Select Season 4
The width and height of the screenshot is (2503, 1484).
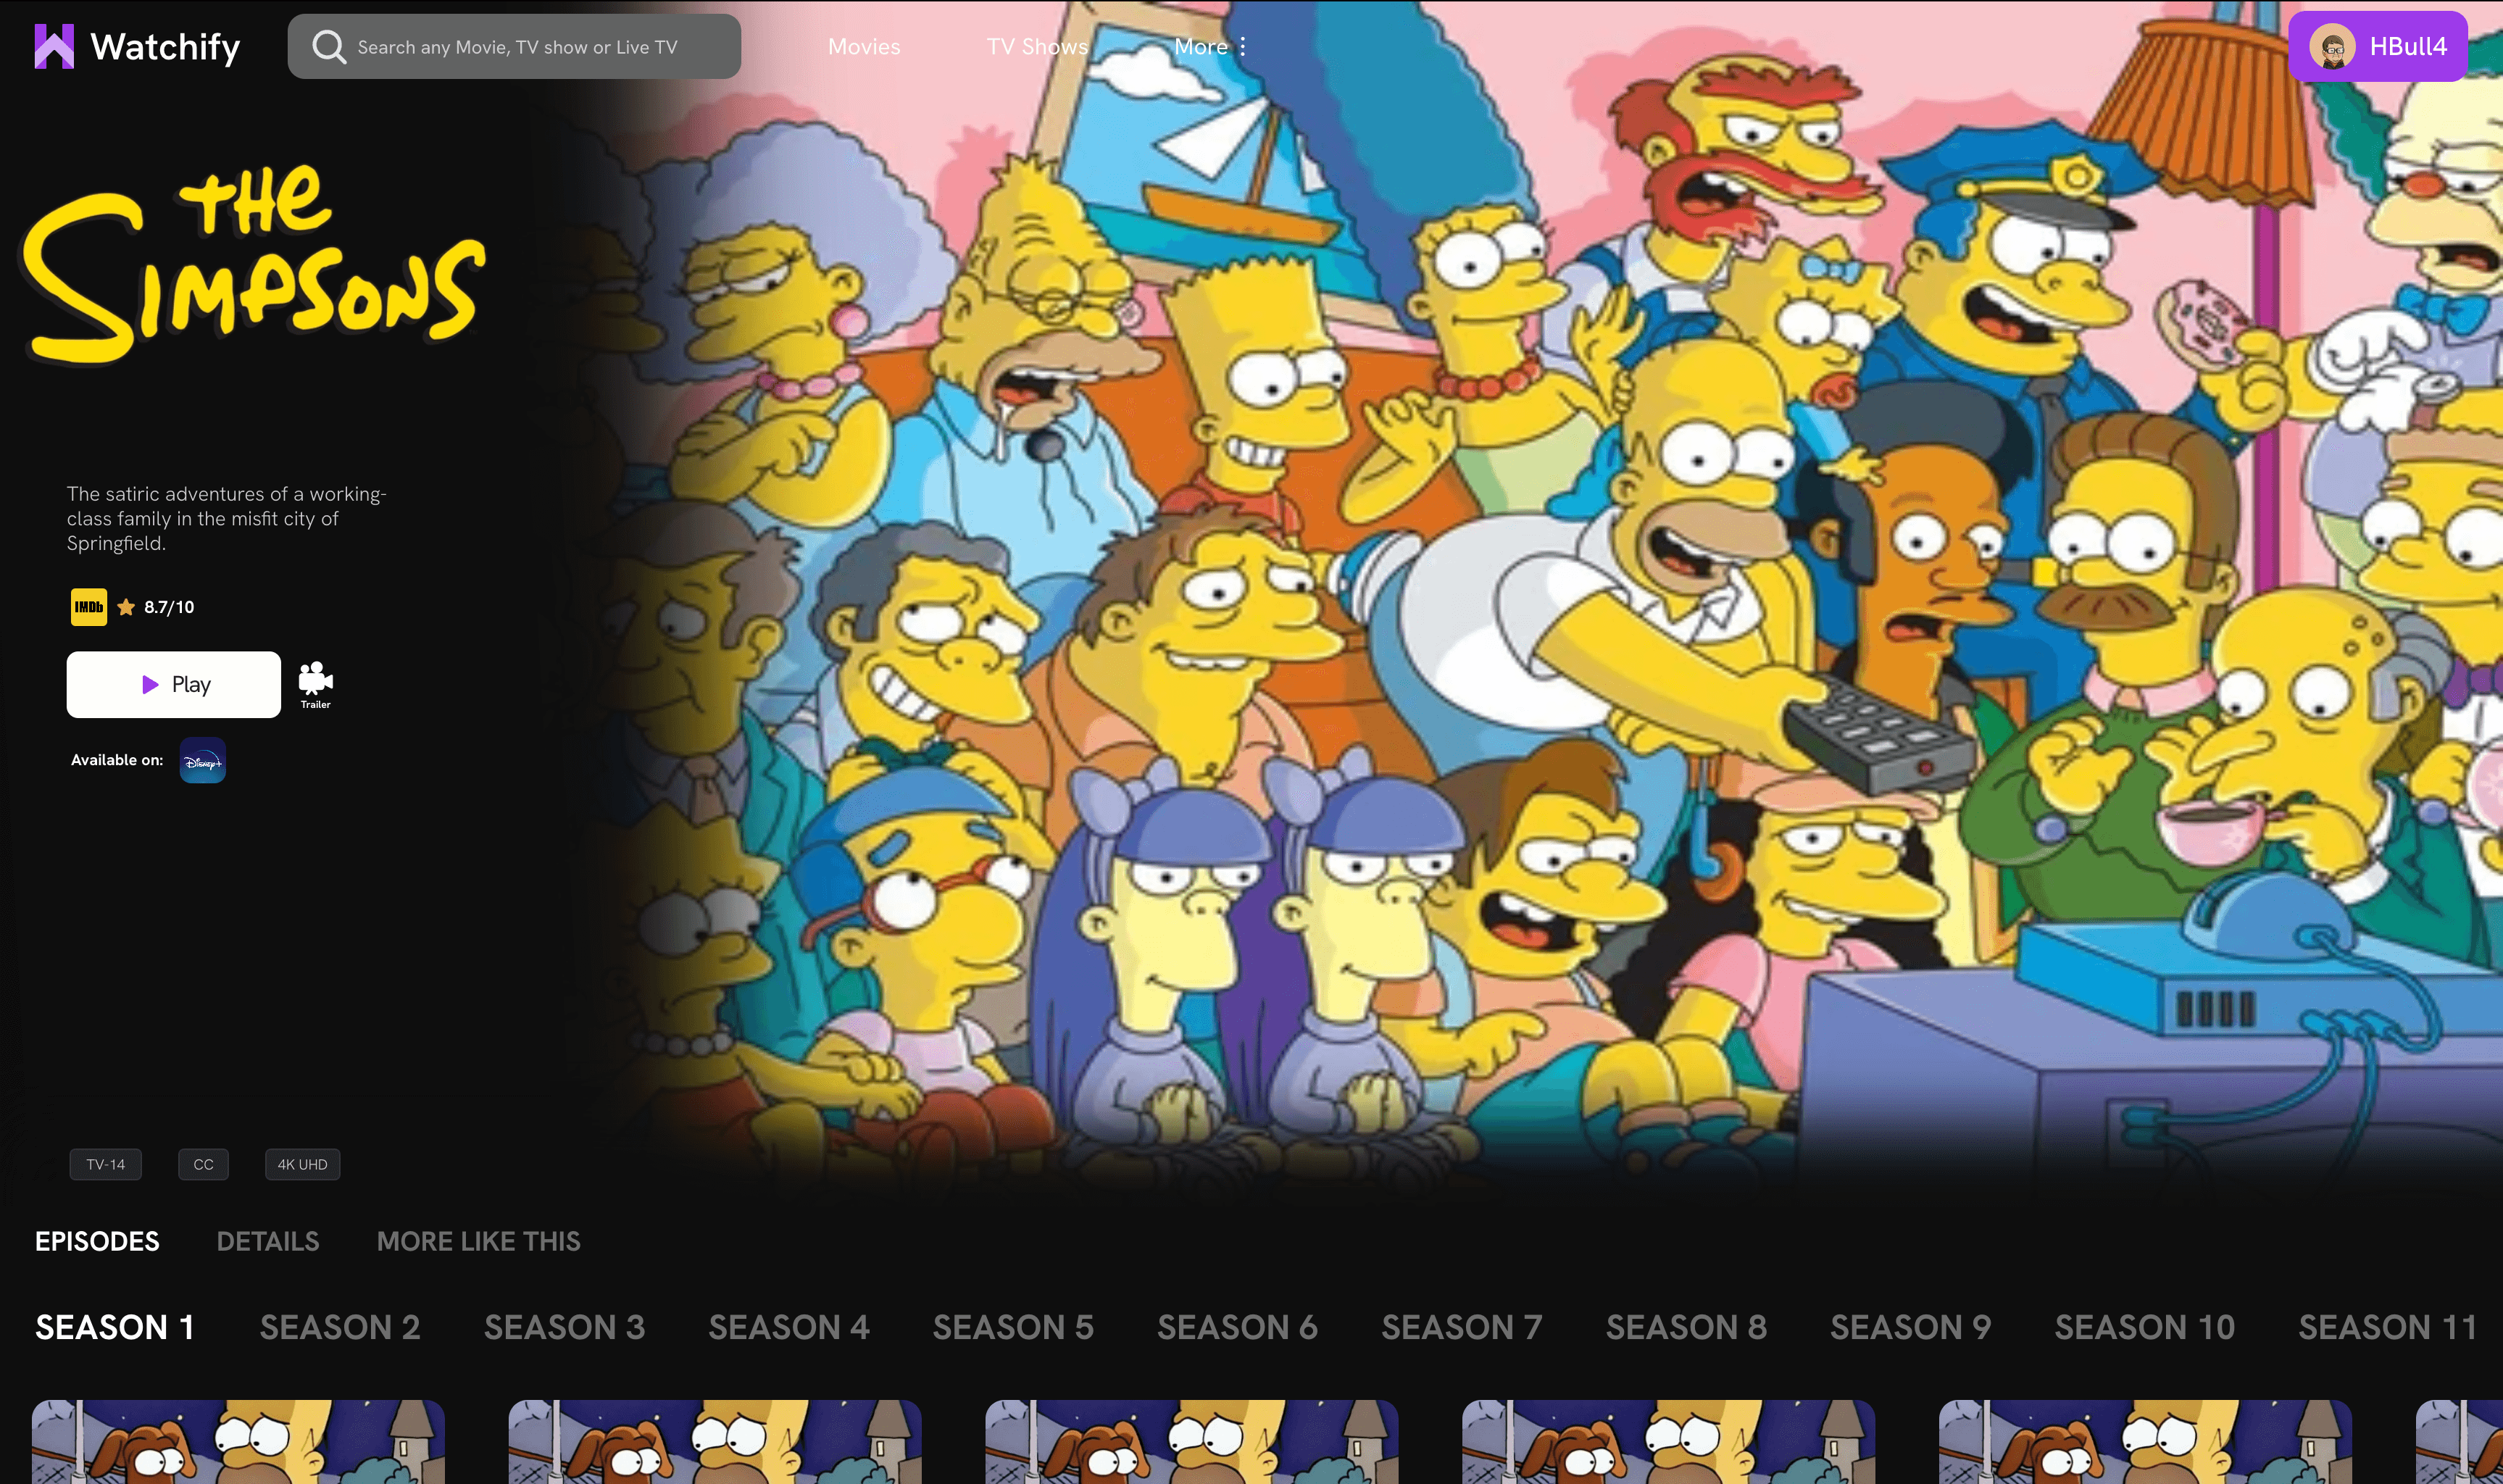[789, 1327]
